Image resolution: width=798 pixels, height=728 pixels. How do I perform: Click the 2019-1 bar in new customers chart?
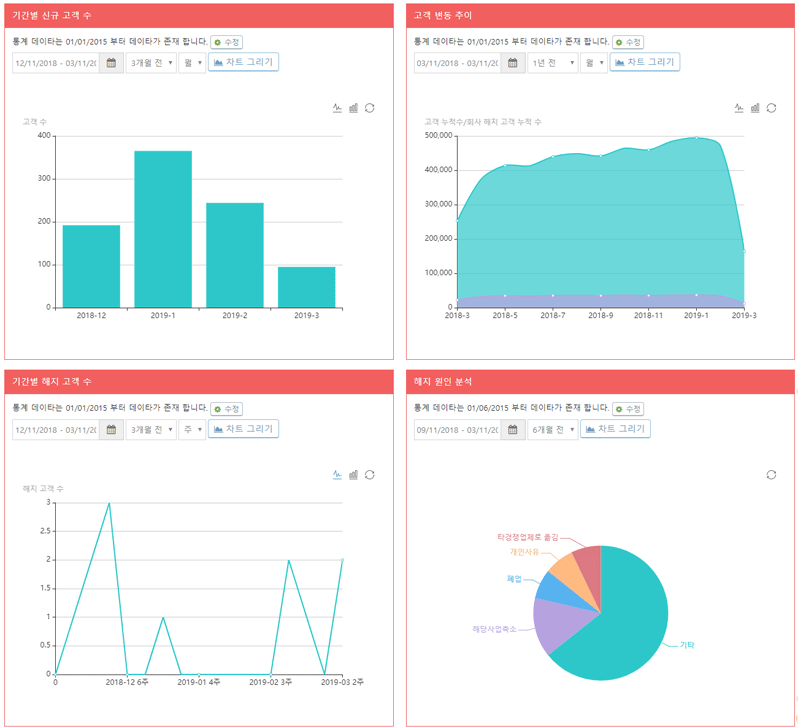pos(163,229)
